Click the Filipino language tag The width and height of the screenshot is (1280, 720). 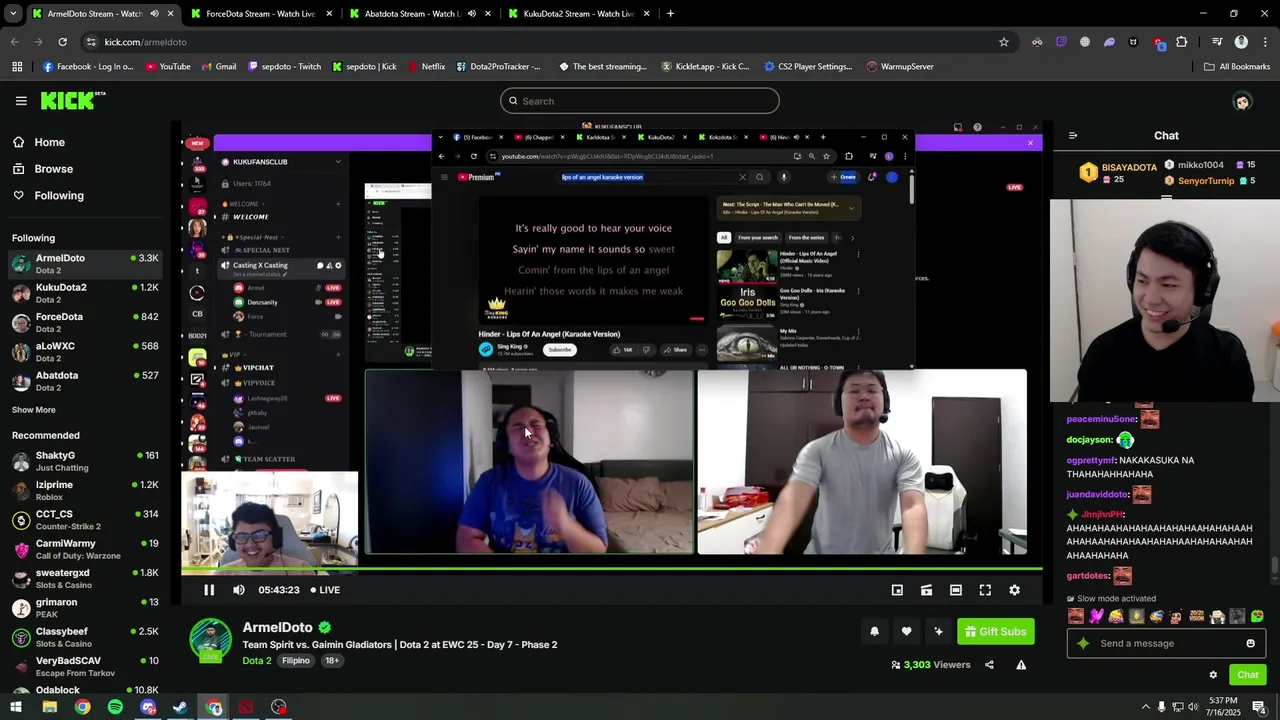(x=295, y=661)
